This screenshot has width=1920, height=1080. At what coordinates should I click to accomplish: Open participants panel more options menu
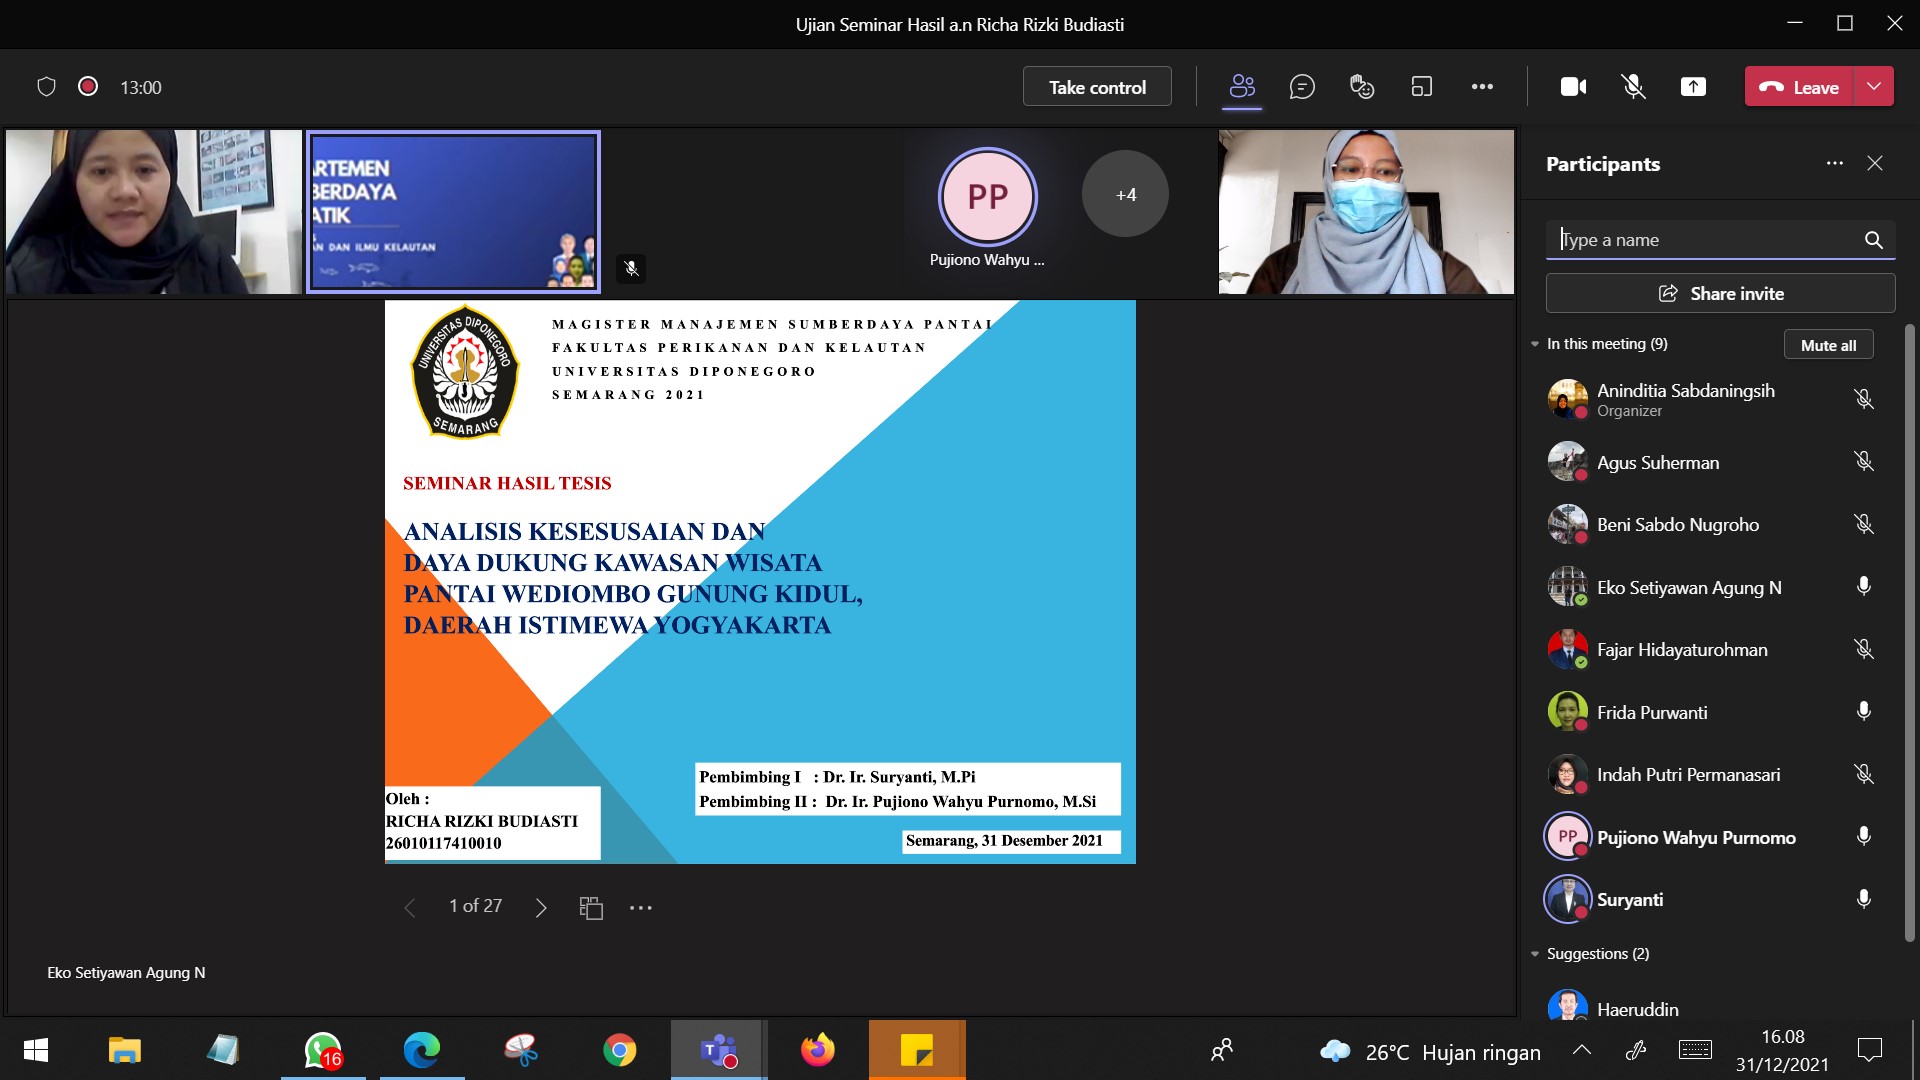point(1834,163)
